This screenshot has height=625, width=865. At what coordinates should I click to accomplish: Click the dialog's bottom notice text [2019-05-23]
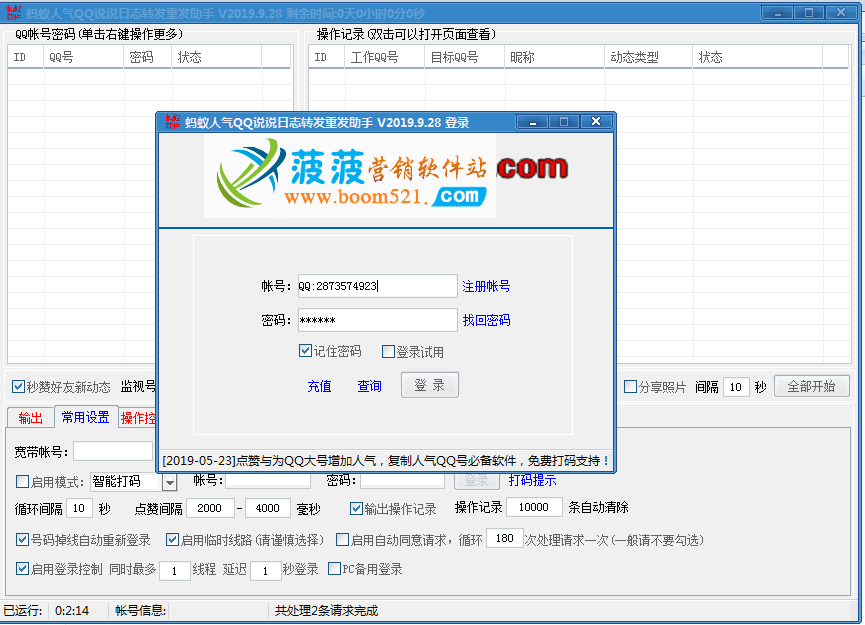coord(386,460)
